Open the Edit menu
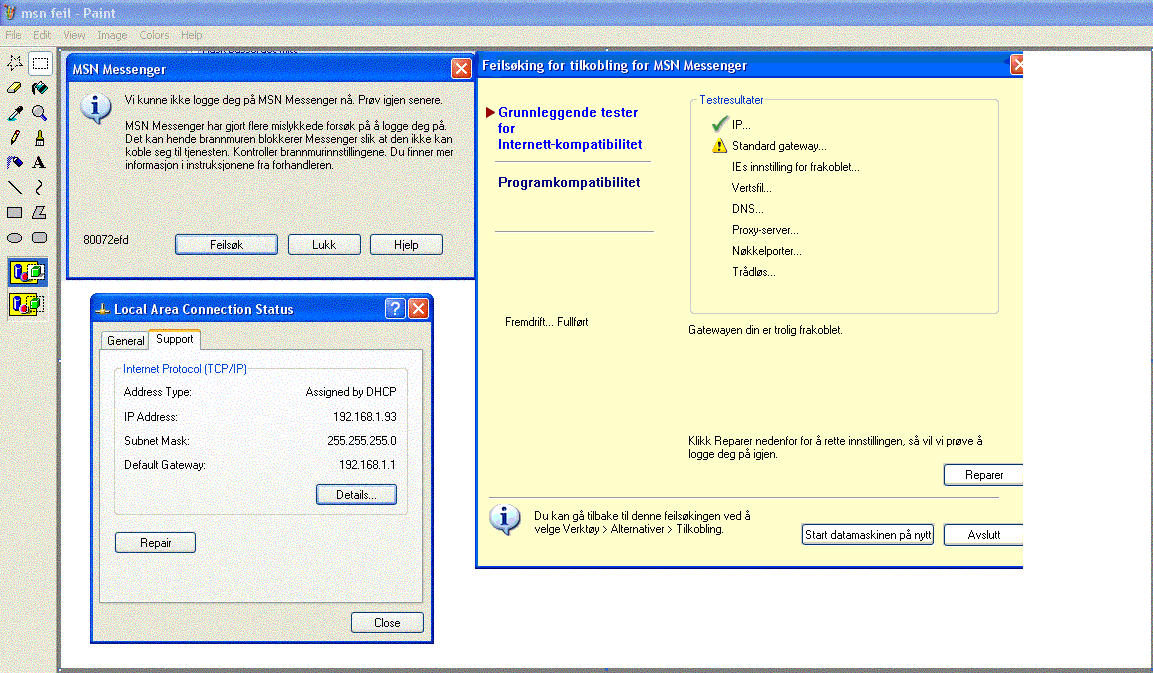This screenshot has height=673, width=1153. tap(42, 35)
